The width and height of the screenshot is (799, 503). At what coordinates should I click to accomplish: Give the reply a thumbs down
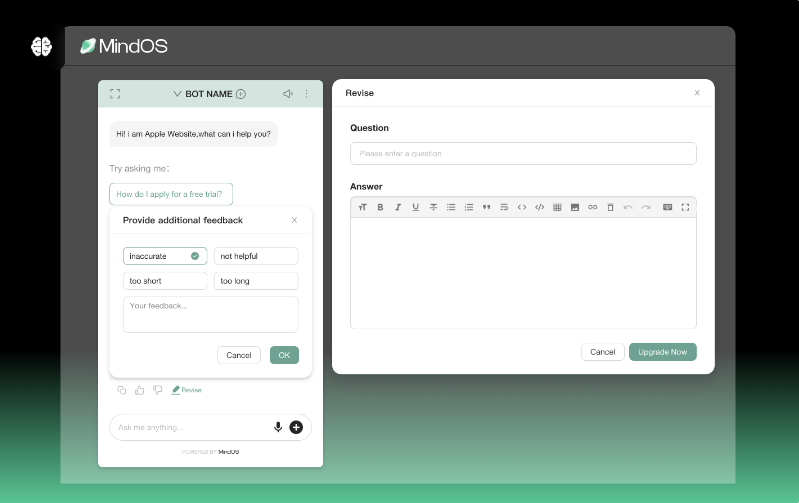tap(157, 390)
